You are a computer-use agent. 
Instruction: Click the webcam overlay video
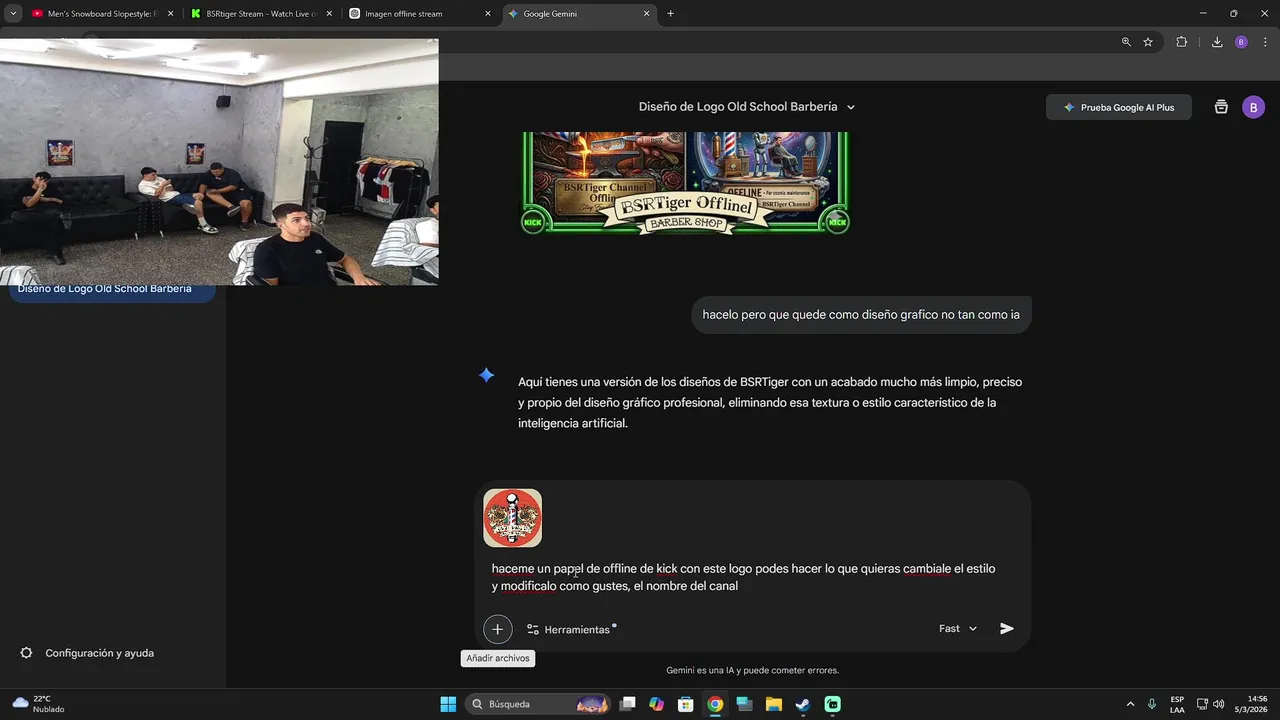pyautogui.click(x=219, y=162)
